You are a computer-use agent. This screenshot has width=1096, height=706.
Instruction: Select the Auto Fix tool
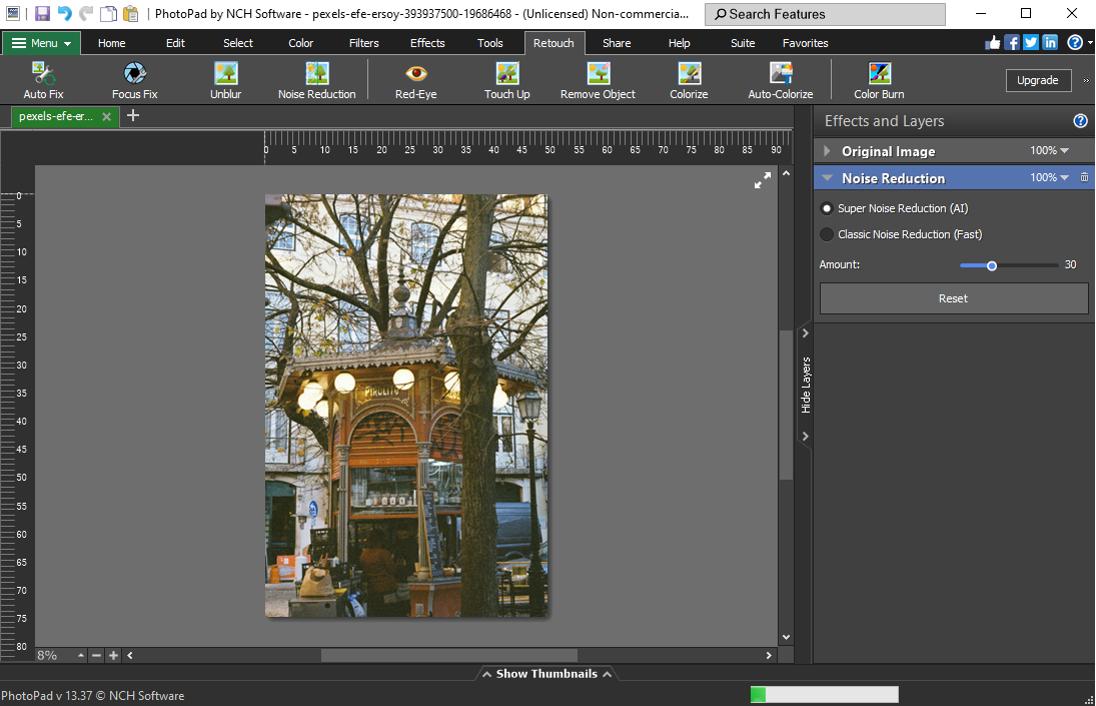coord(42,80)
